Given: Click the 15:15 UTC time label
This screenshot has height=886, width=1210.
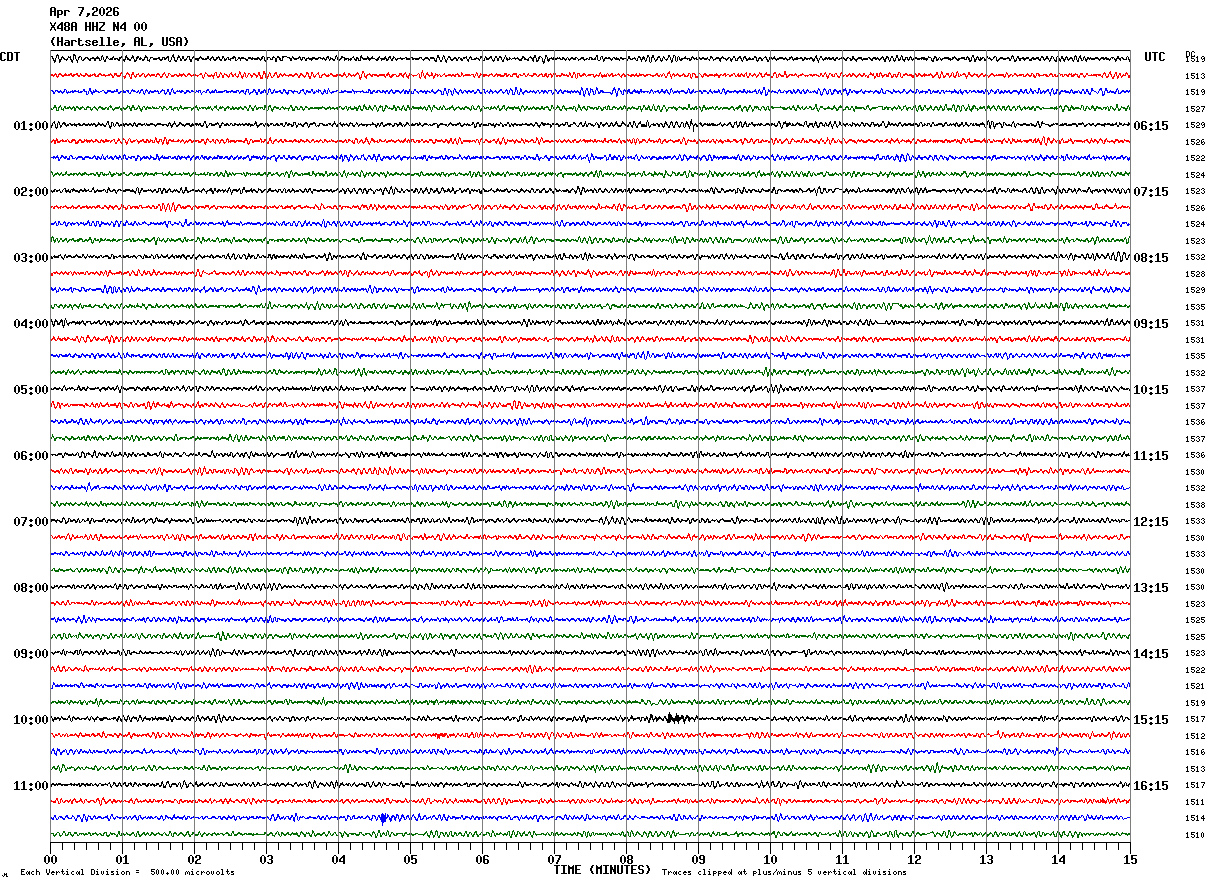Looking at the screenshot, I should (x=1151, y=720).
